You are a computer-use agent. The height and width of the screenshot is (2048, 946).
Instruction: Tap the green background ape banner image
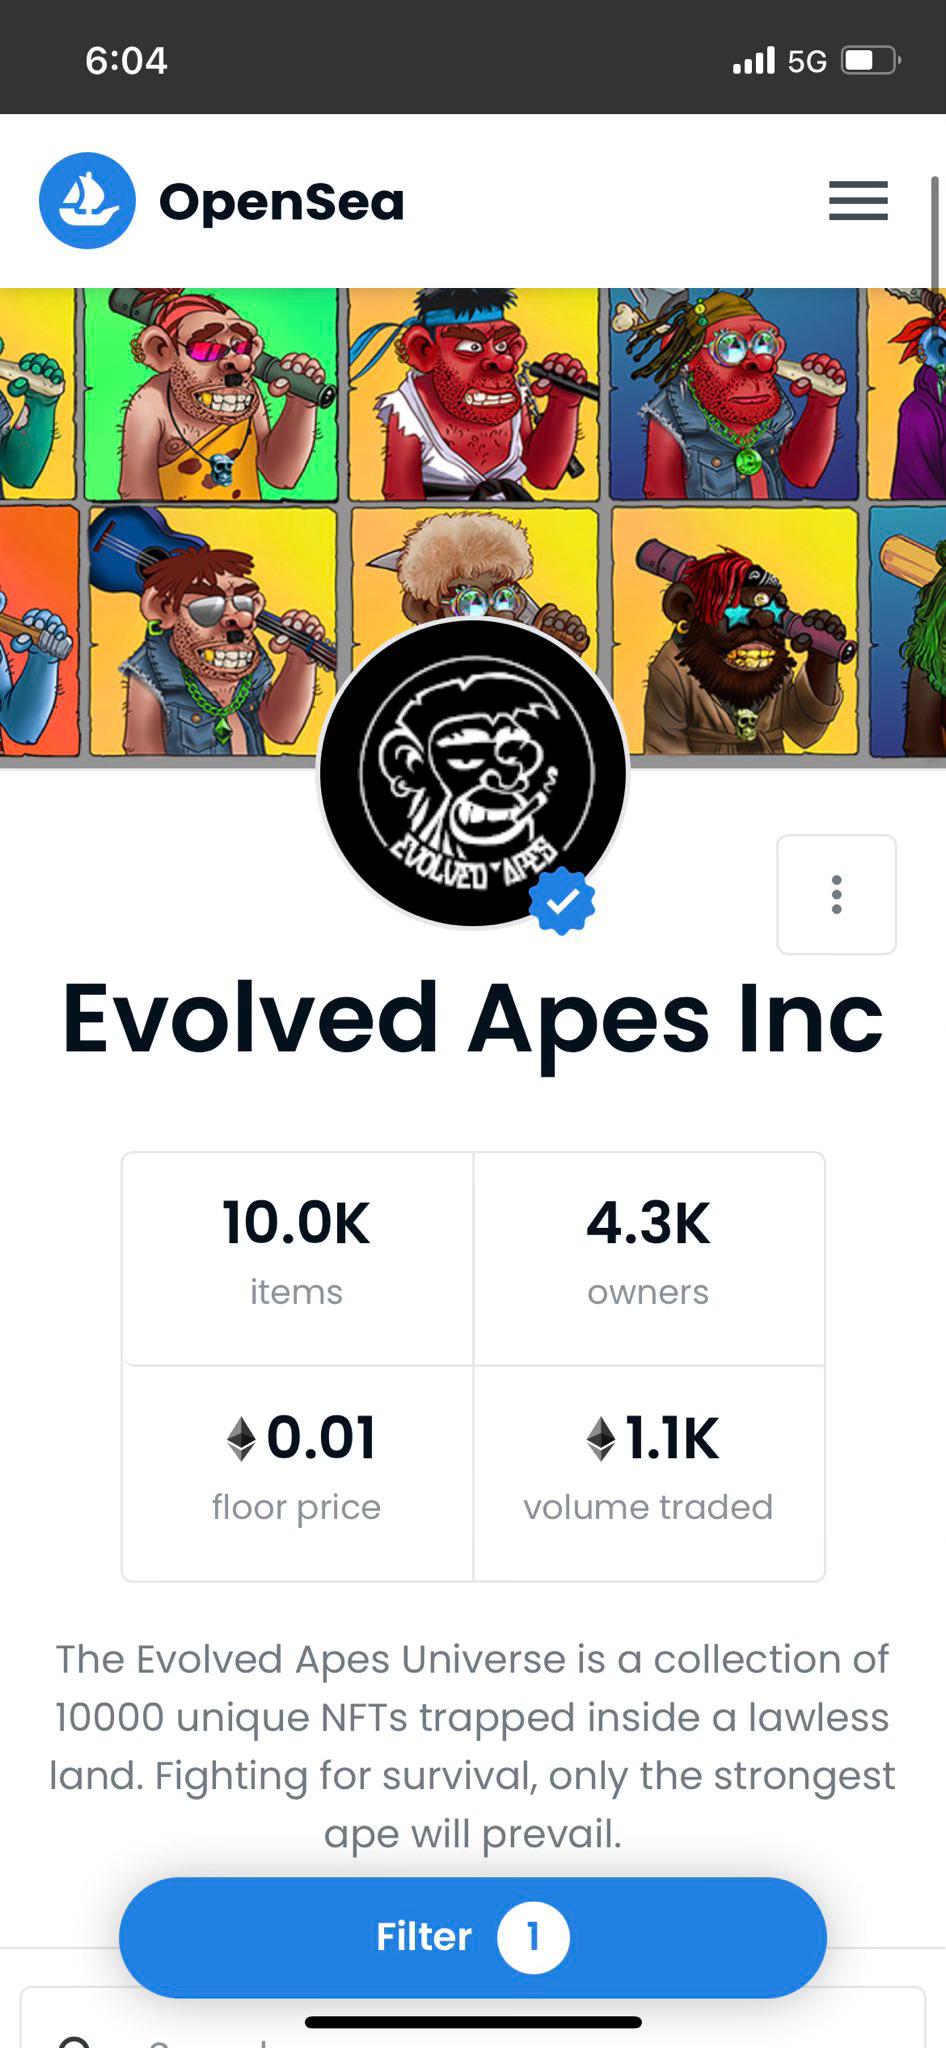tap(211, 393)
